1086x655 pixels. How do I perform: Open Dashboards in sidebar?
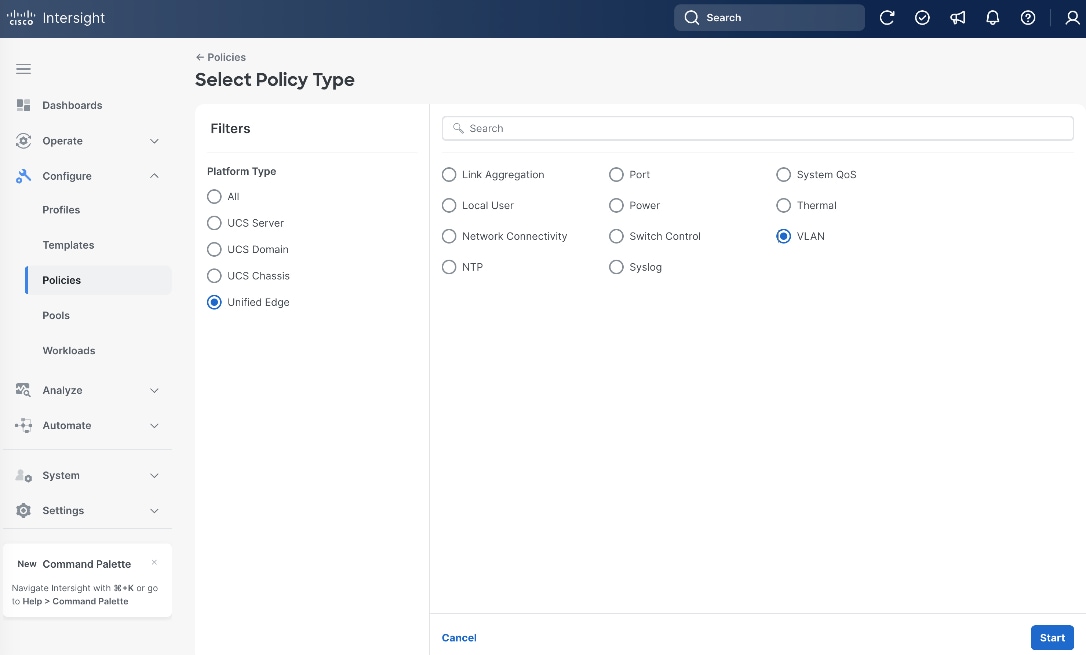72,105
